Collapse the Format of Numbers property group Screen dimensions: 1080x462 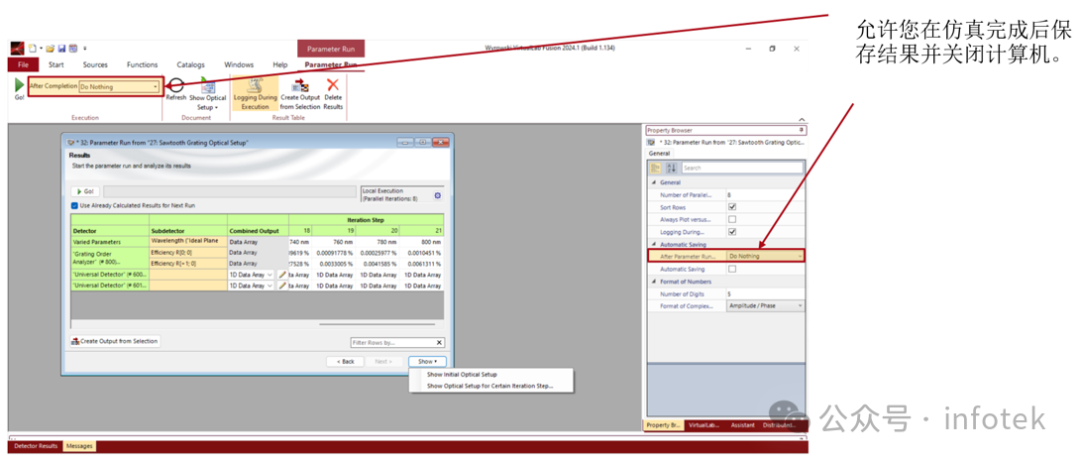(x=654, y=282)
